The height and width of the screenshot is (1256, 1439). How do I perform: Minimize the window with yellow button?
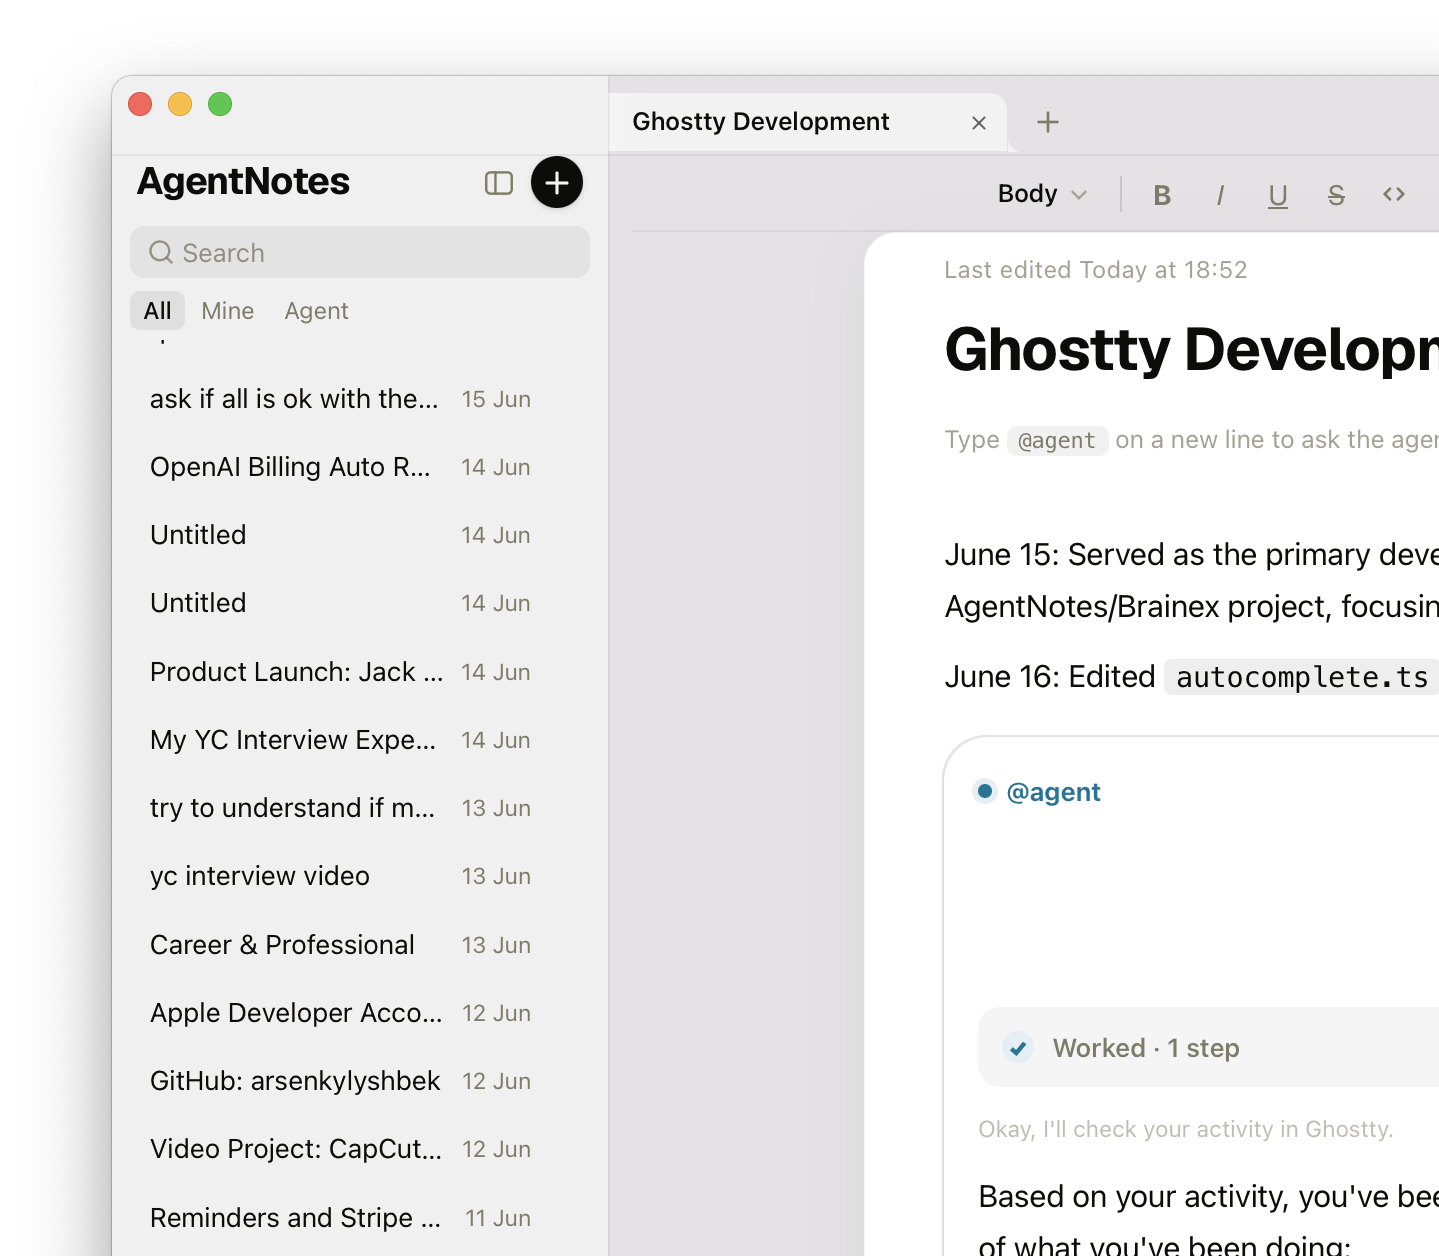180,104
